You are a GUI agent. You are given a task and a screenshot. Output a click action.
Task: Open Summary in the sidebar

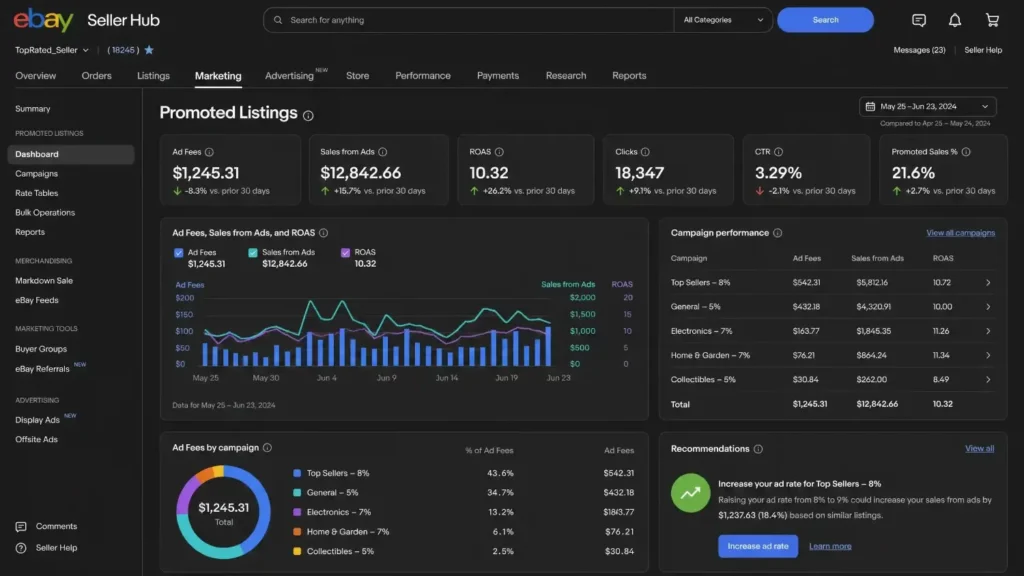click(33, 109)
